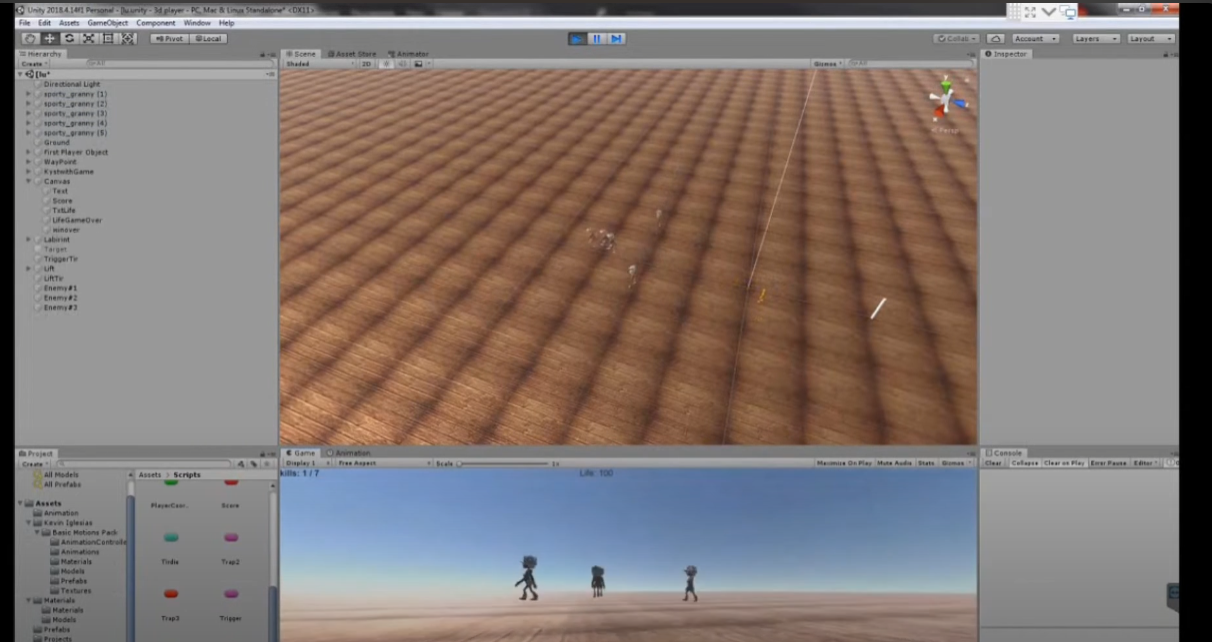Click the Hierarchy panel lock icon
Viewport: 1212px width, 642px height.
point(263,54)
